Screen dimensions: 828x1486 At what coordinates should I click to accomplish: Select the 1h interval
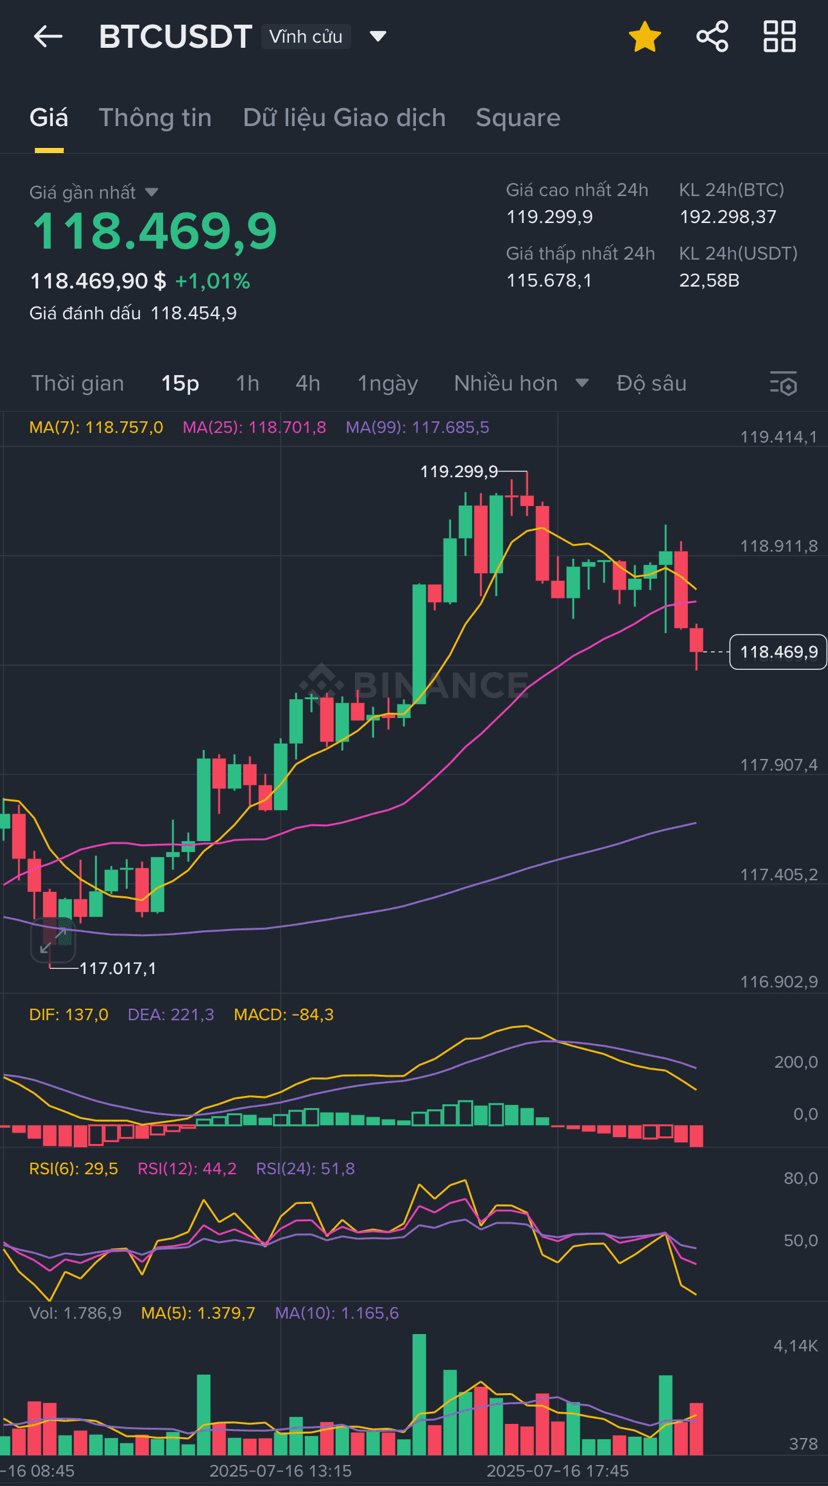click(247, 383)
